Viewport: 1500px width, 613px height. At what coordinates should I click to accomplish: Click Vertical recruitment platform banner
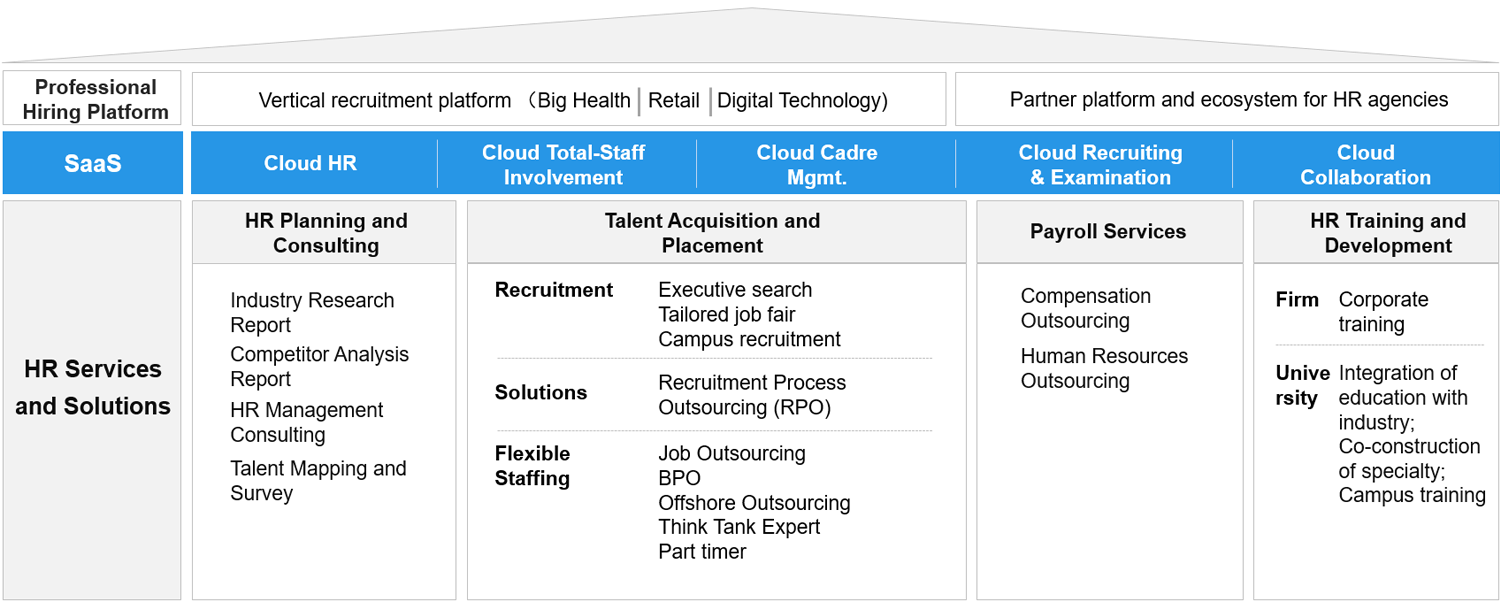click(569, 99)
